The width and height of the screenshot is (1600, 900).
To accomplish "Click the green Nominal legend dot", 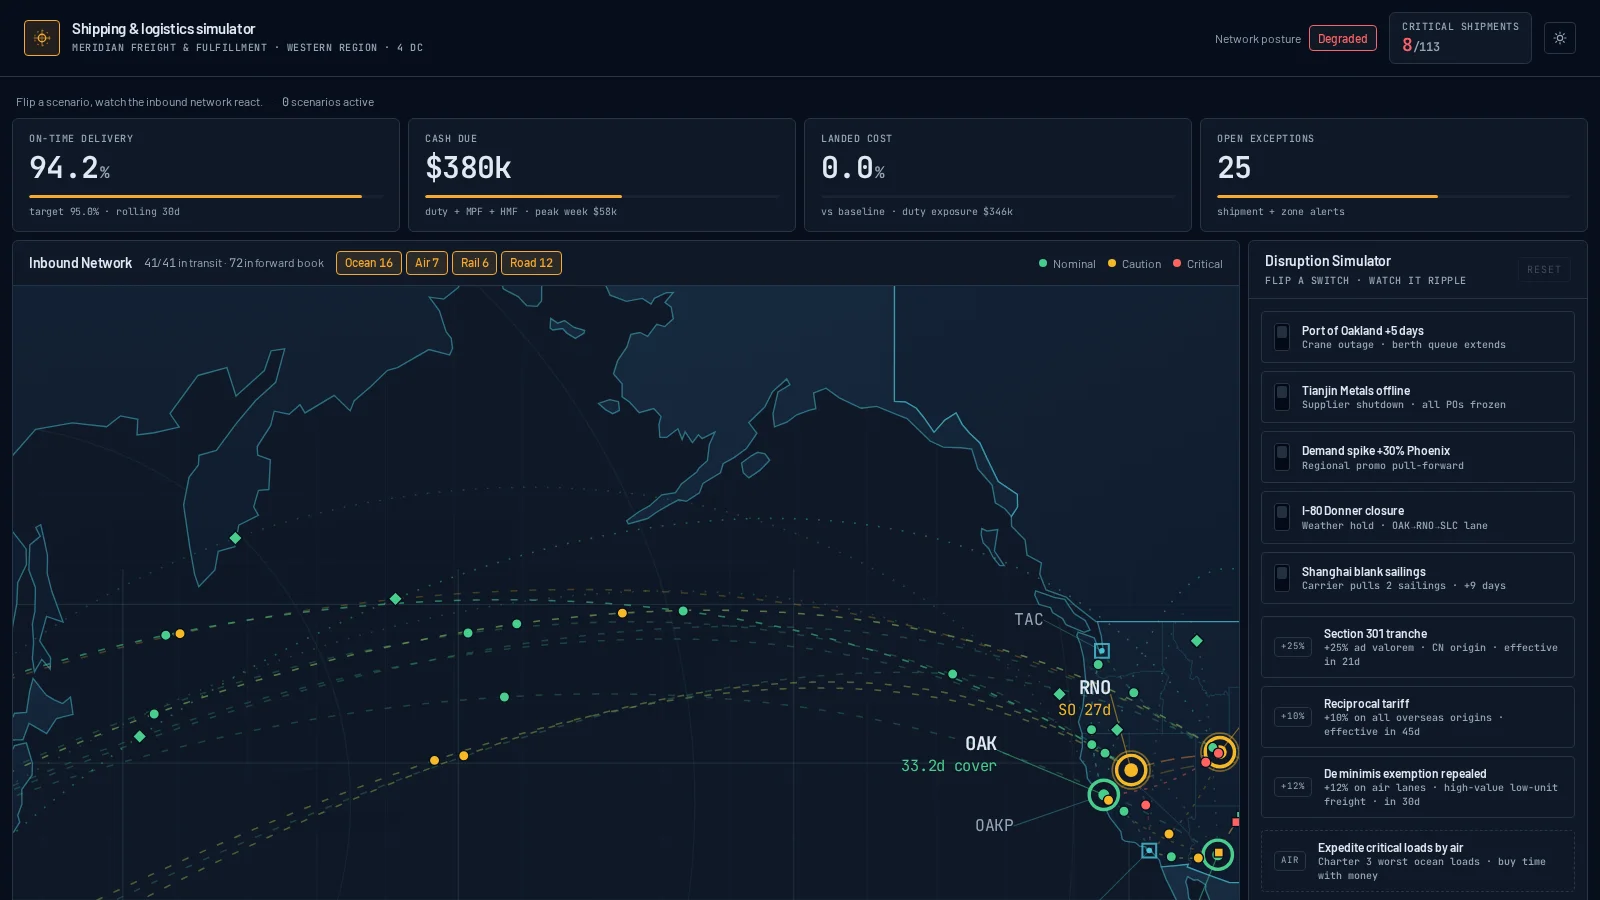I will point(1043,264).
